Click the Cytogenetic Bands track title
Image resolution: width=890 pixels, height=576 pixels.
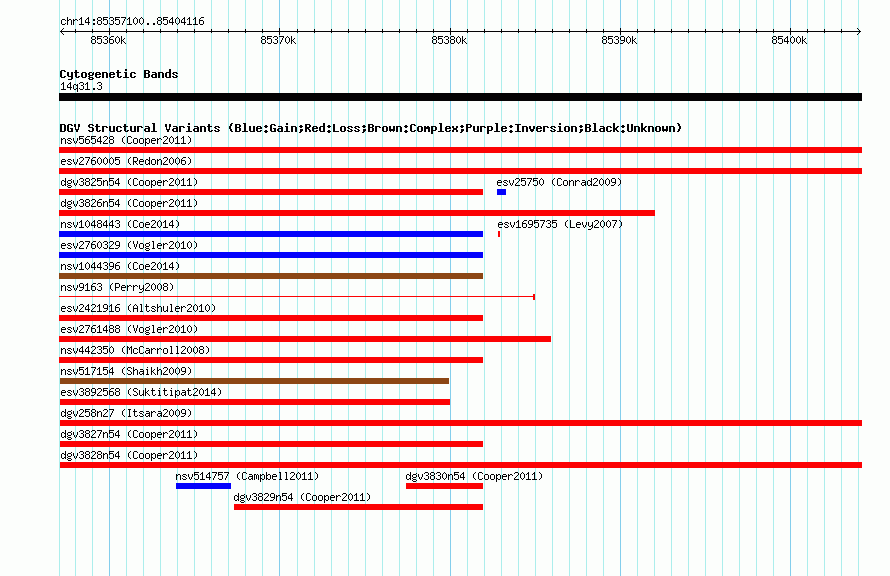tap(119, 74)
